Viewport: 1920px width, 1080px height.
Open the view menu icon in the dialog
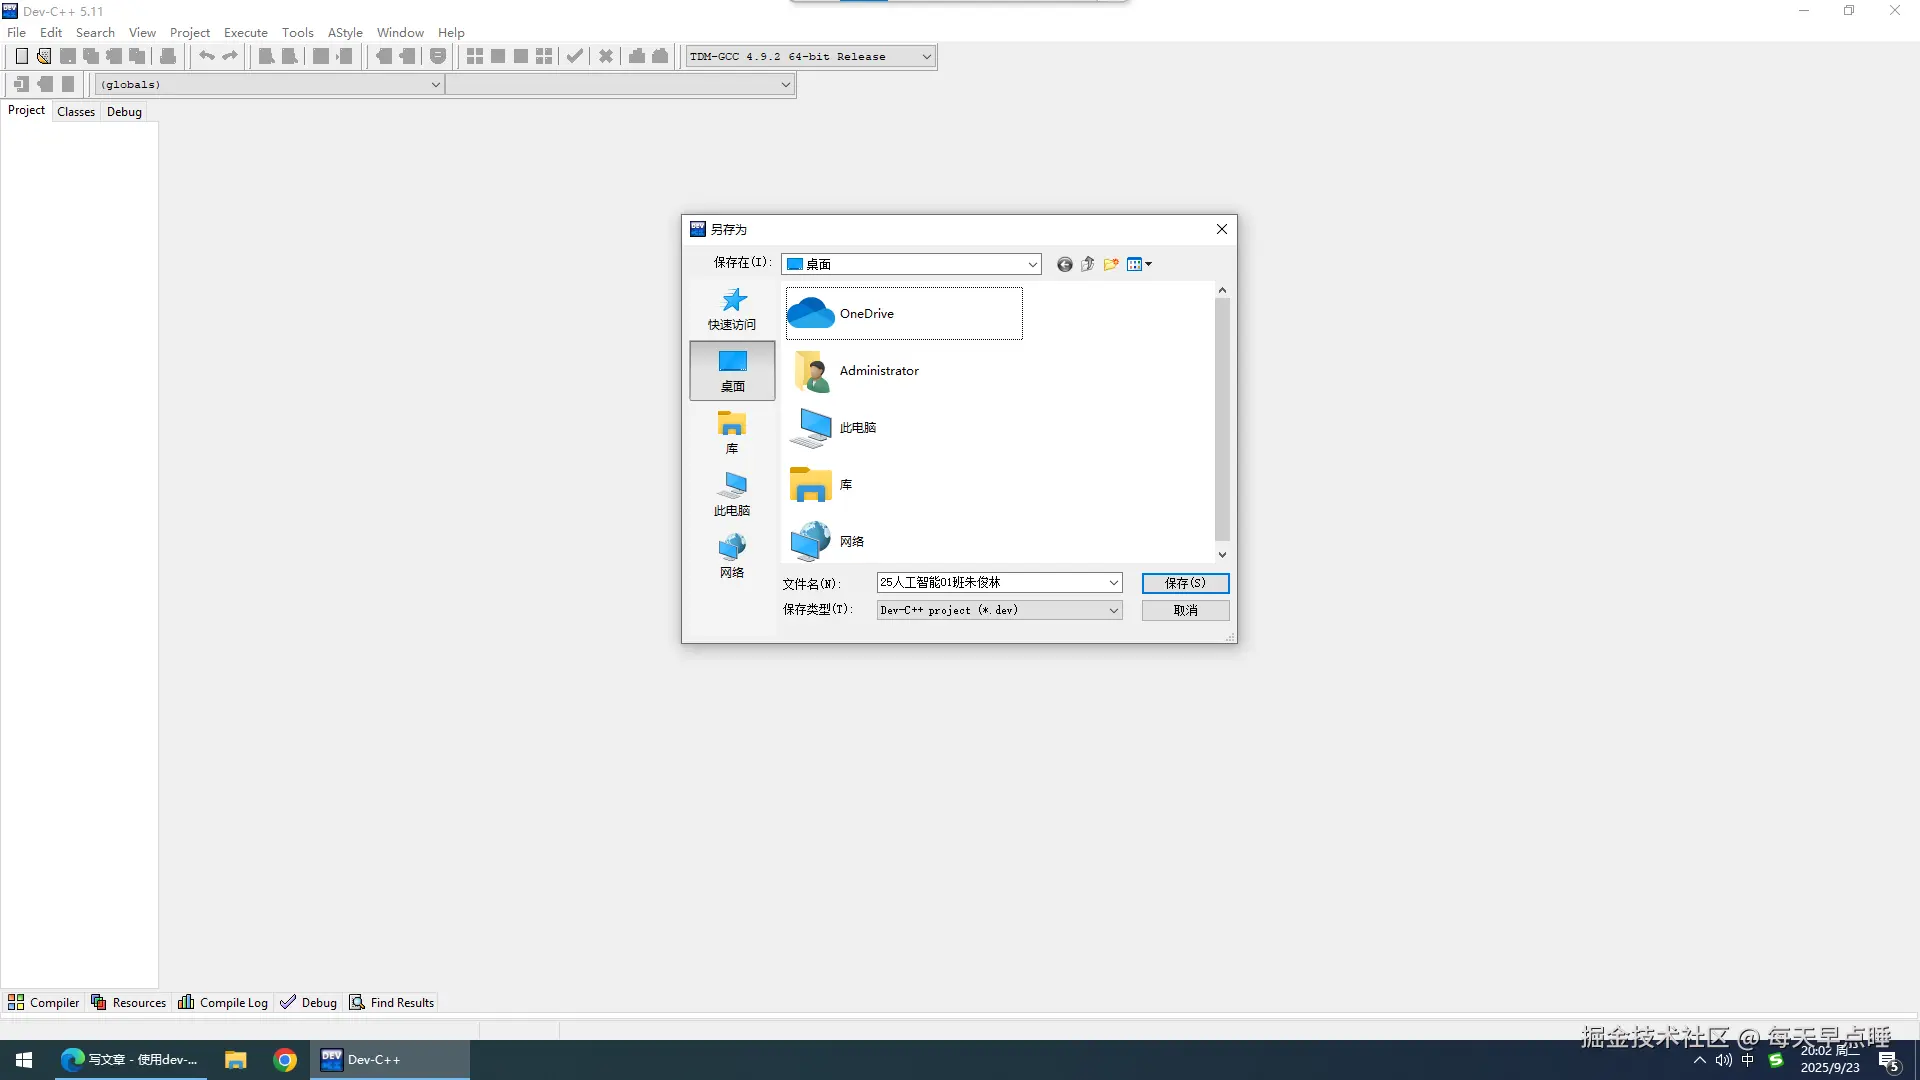click(x=1138, y=264)
